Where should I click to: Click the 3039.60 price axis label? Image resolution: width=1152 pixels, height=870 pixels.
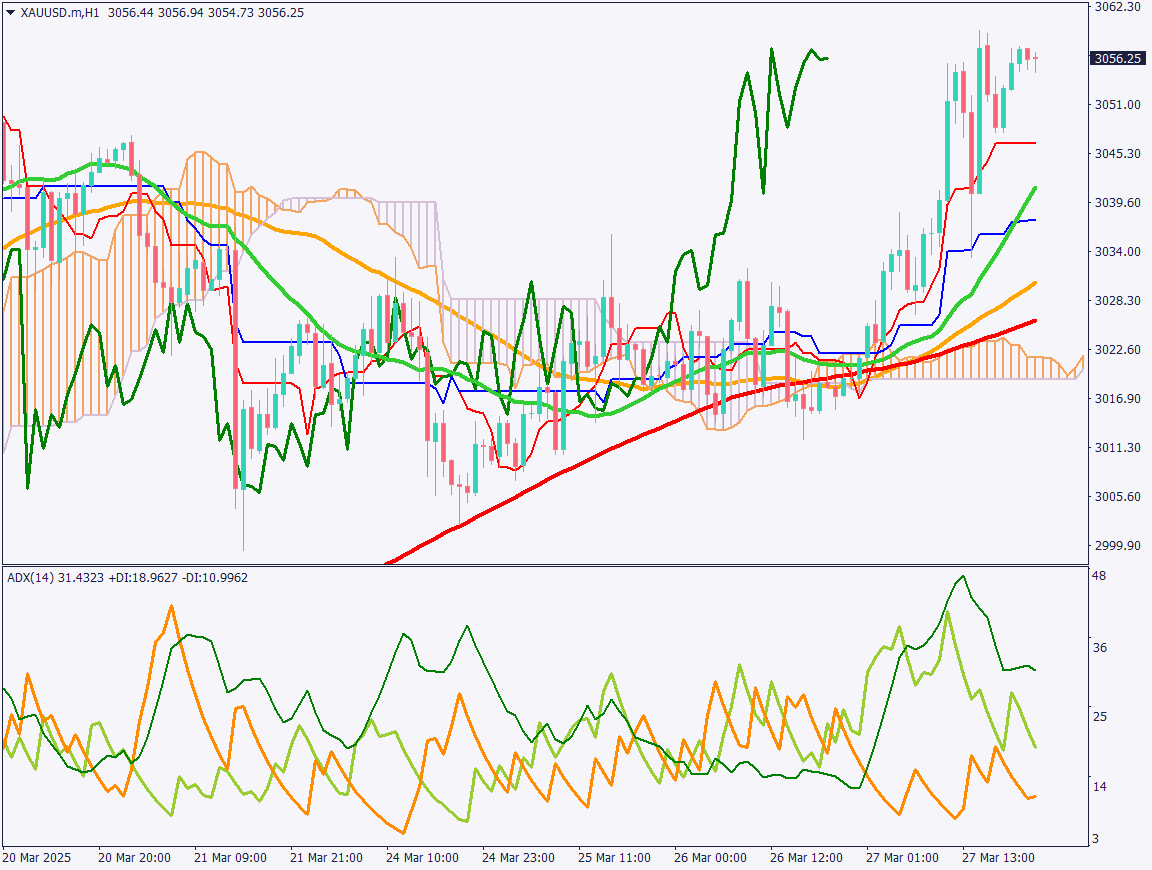tap(1117, 203)
